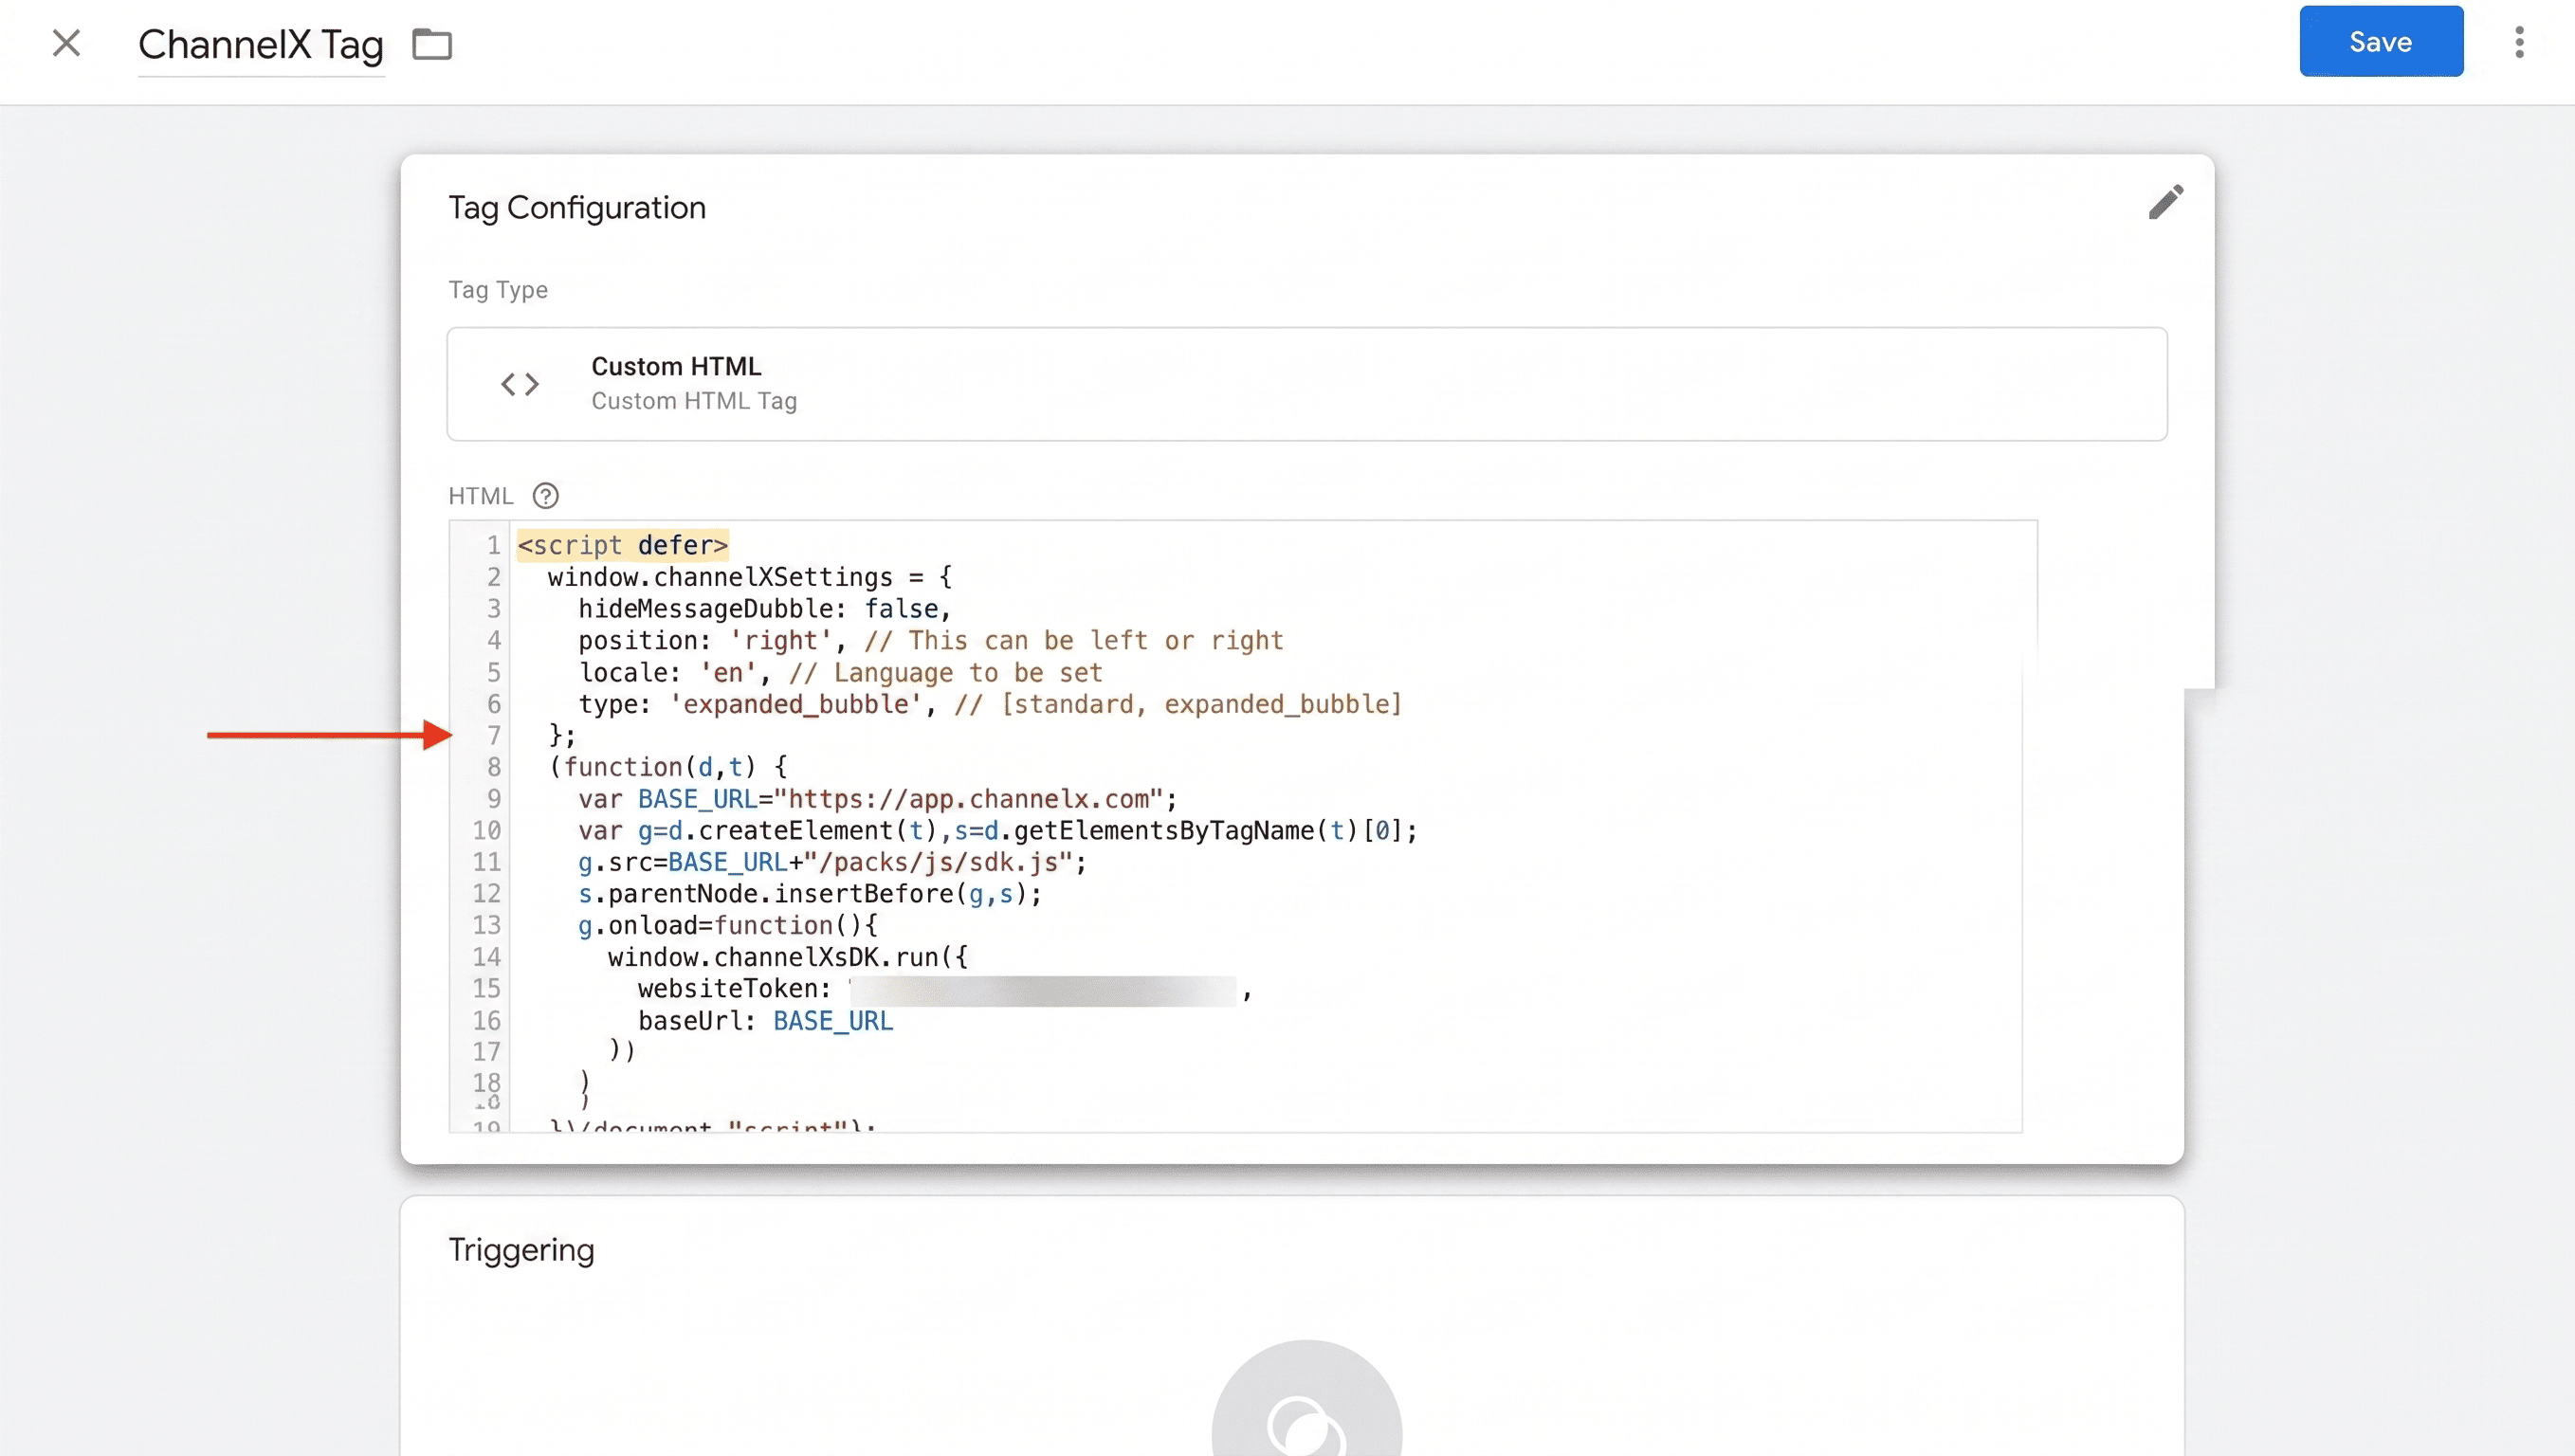Click the g.src sdk.js path line
This screenshot has height=1456, width=2575.
(x=832, y=862)
